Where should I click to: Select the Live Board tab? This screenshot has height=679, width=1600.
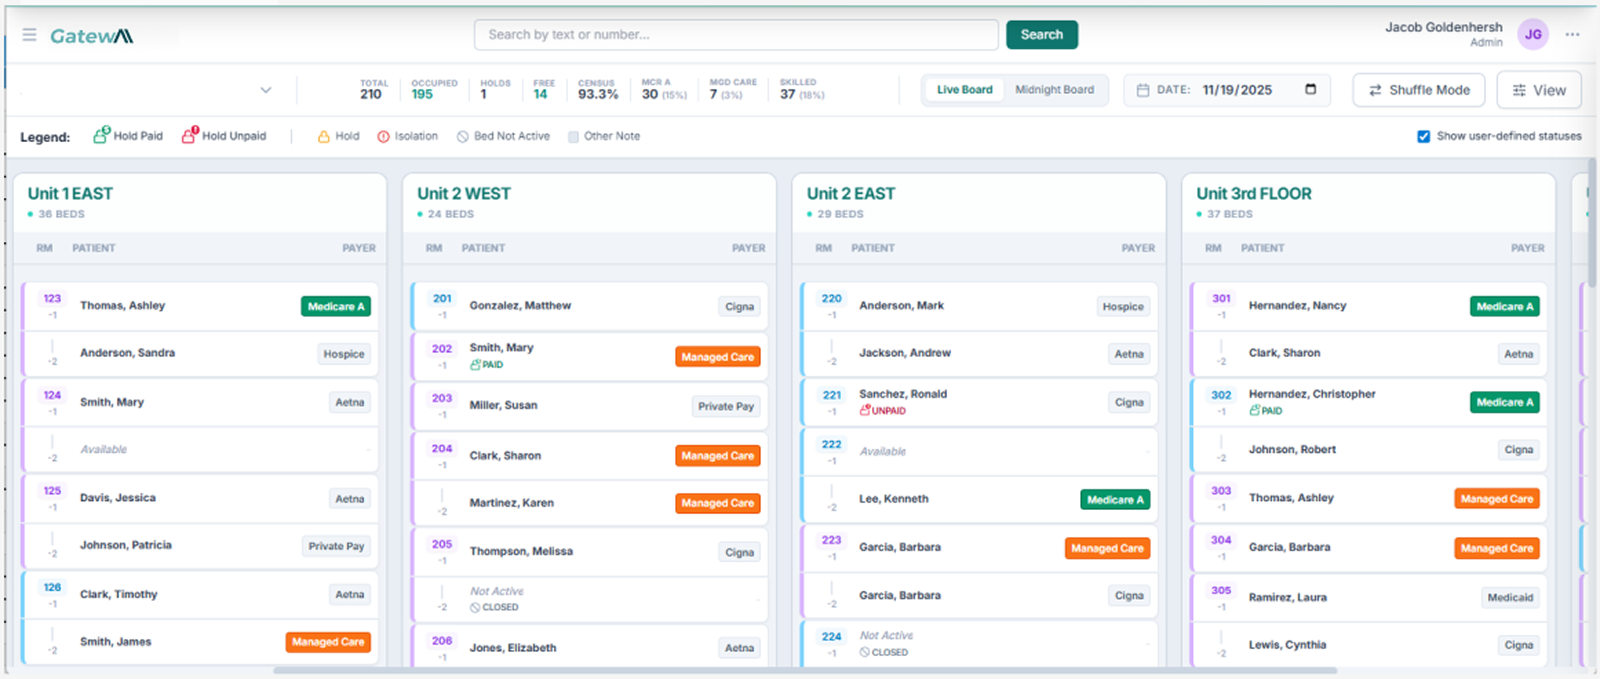[x=964, y=90]
